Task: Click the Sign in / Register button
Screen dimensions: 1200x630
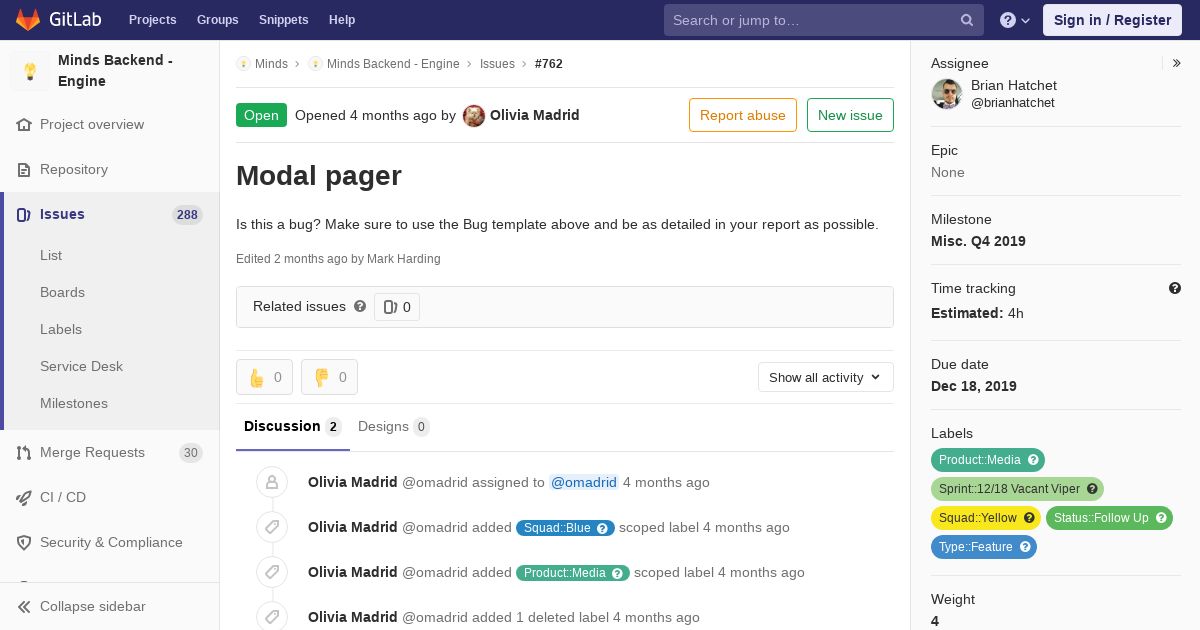Action: 1112,20
